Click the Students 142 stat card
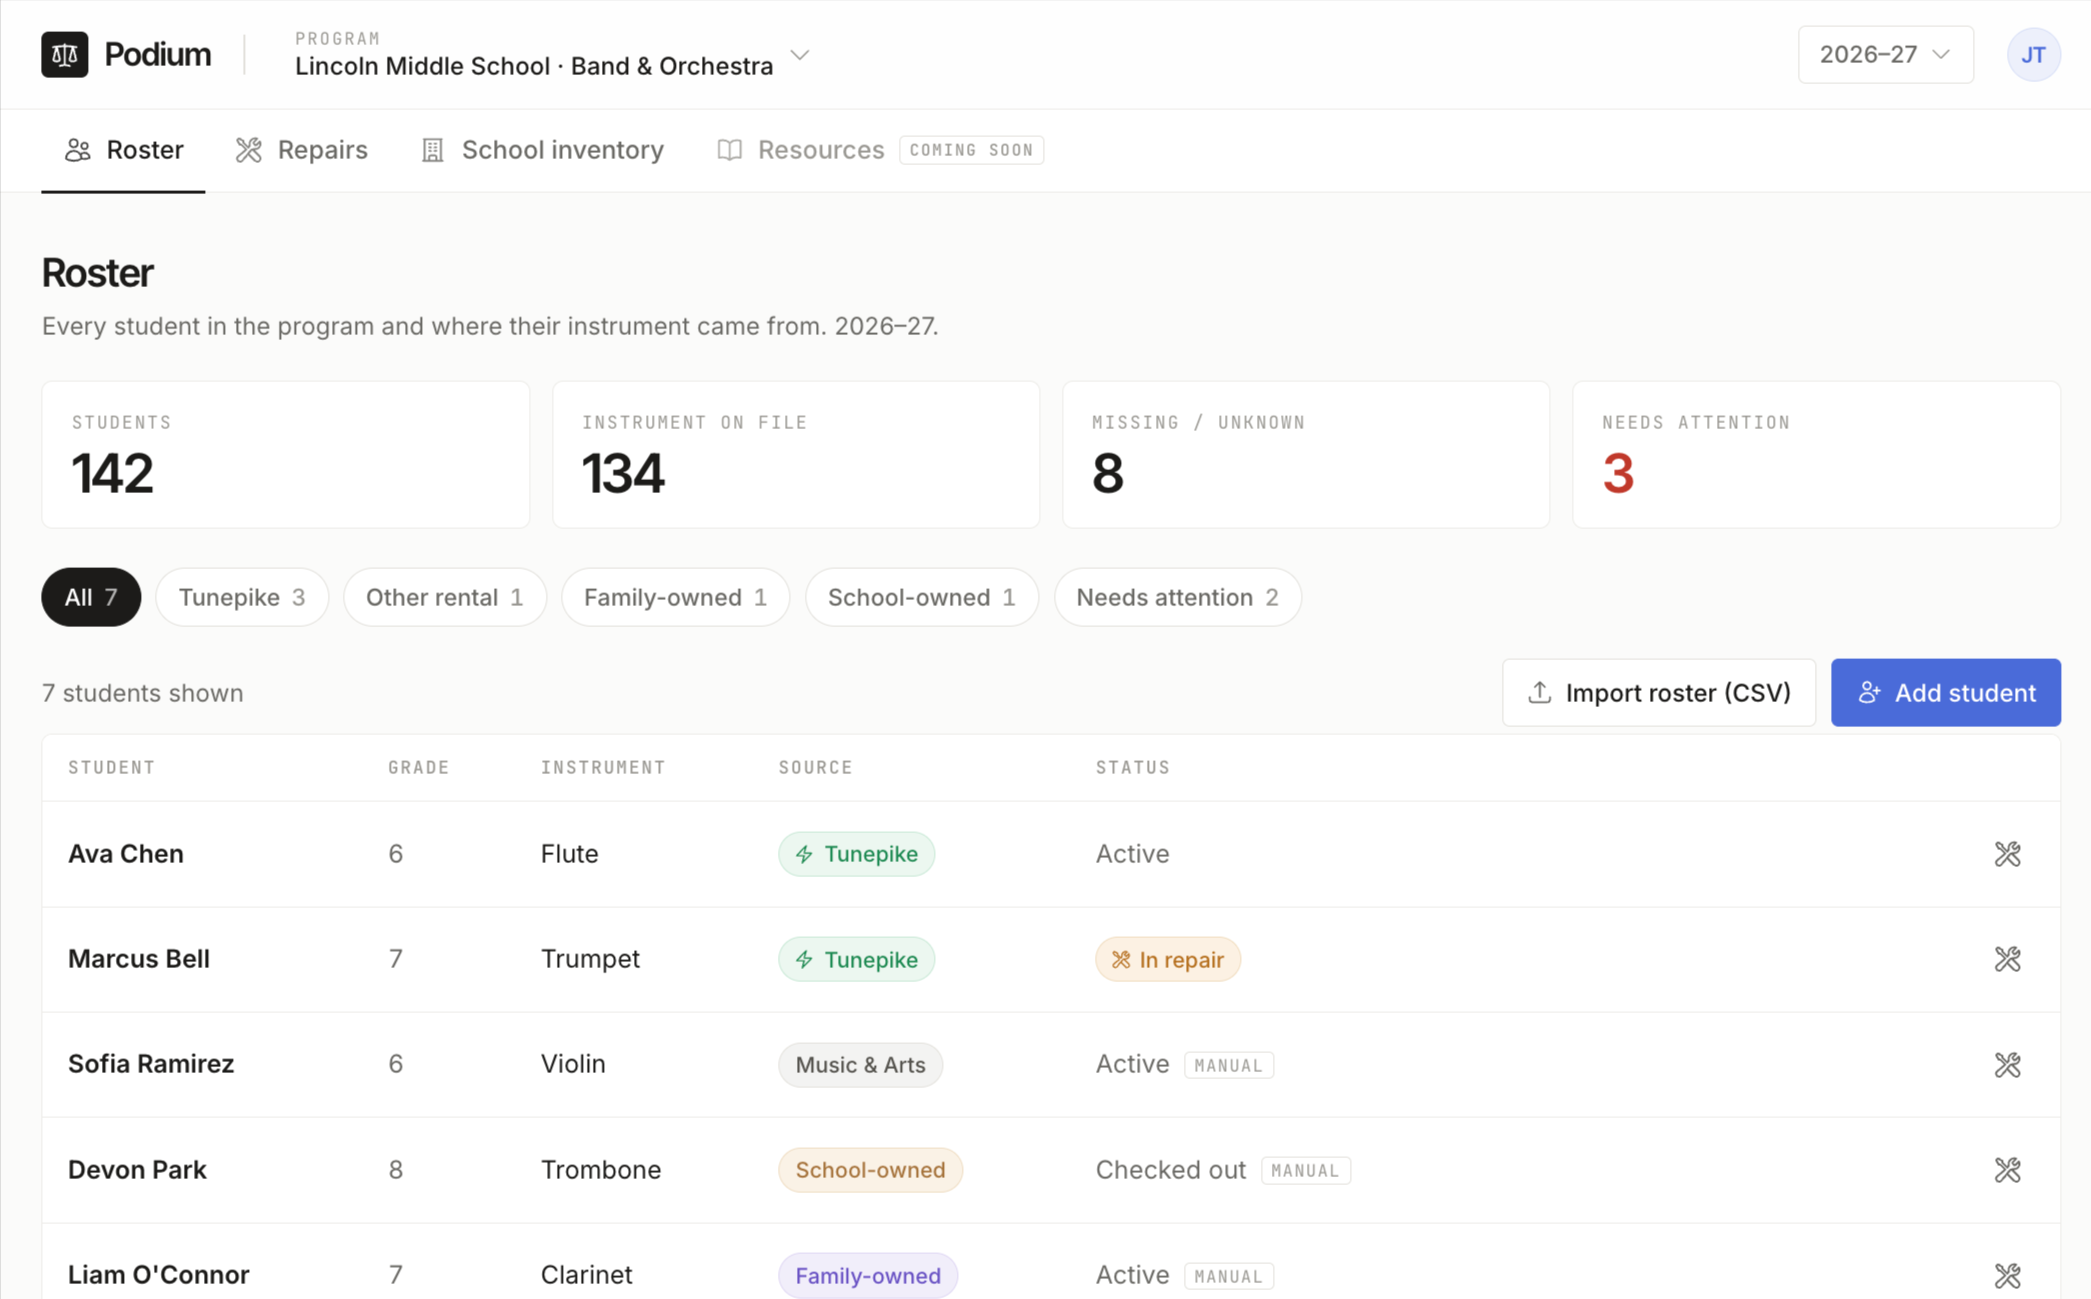The image size is (2091, 1299). tap(286, 454)
